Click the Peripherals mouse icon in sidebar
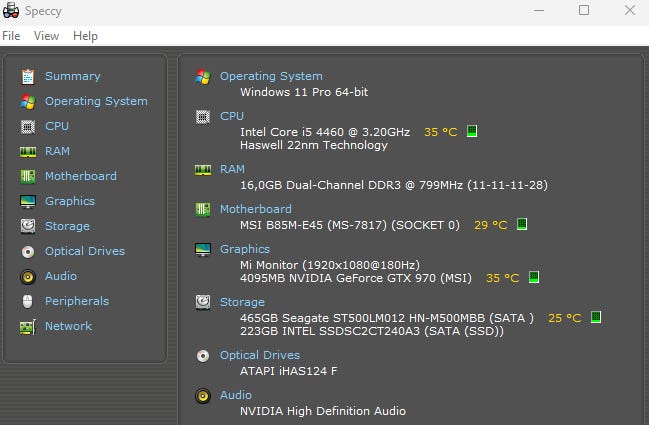 click(x=27, y=301)
